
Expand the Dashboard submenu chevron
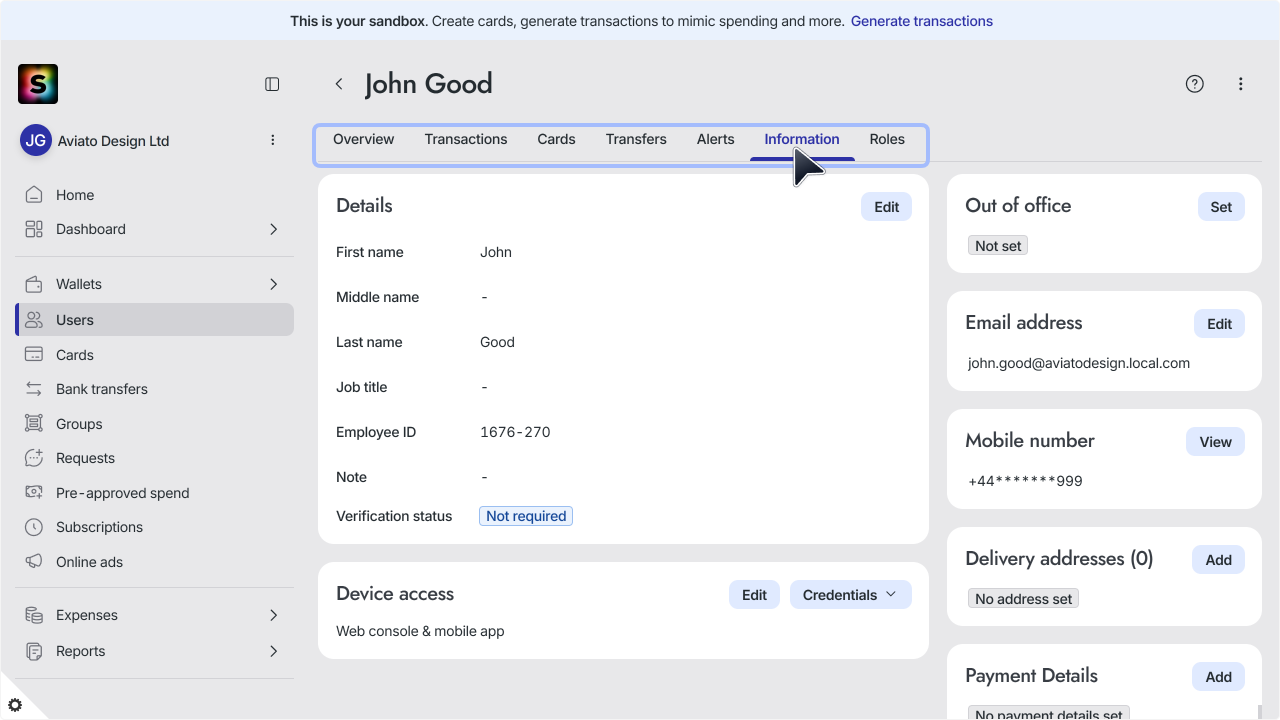pyautogui.click(x=274, y=229)
